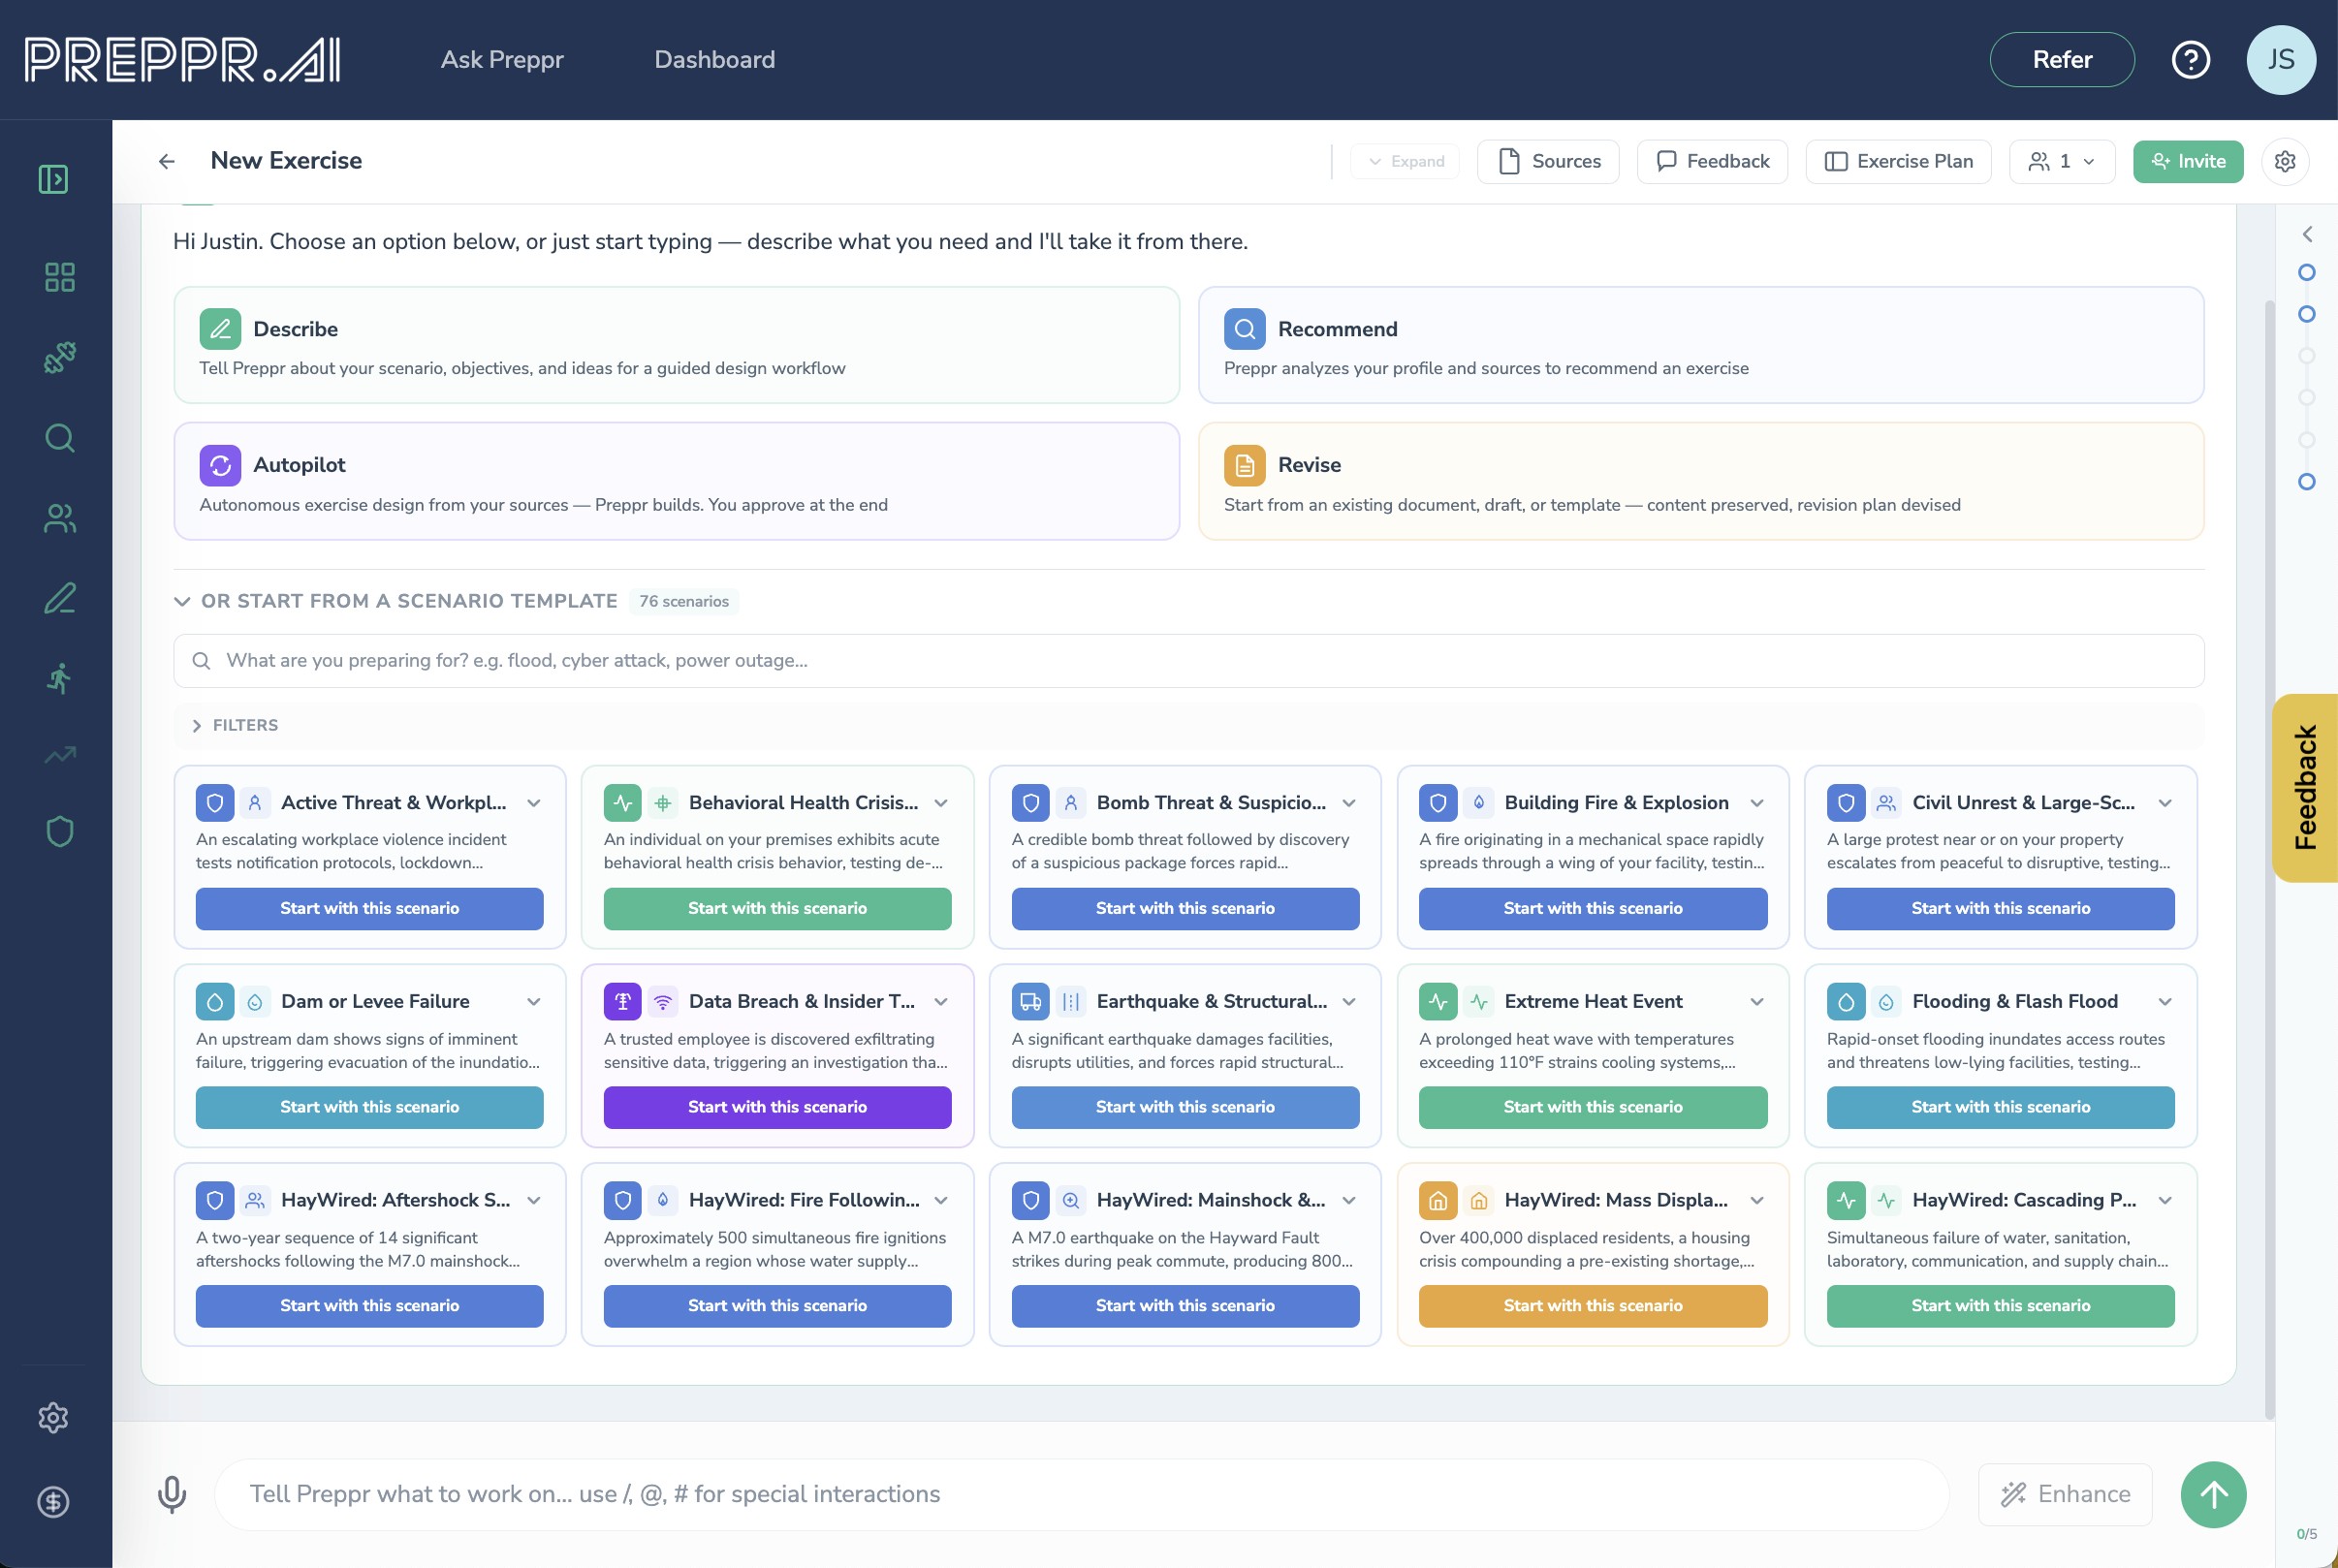2338x1568 pixels.
Task: Open the participants count dropdown
Action: (2061, 162)
